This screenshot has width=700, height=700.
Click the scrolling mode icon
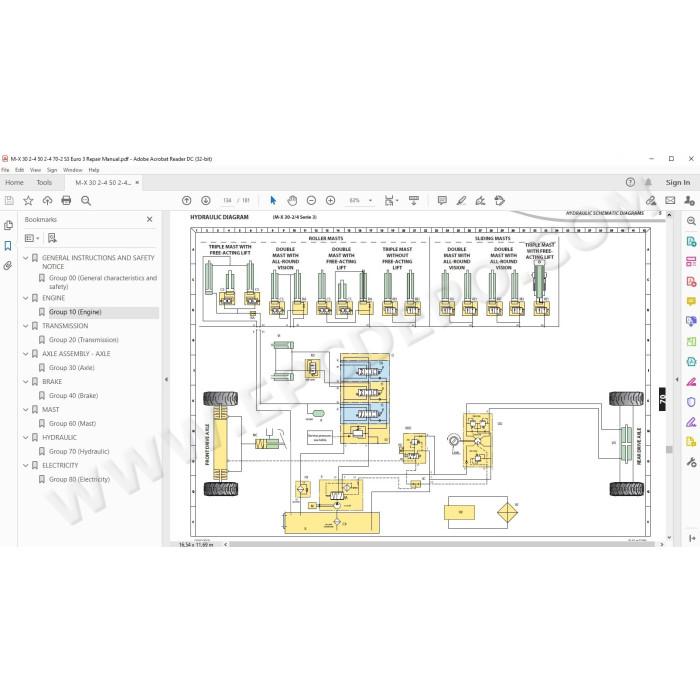tap(414, 200)
